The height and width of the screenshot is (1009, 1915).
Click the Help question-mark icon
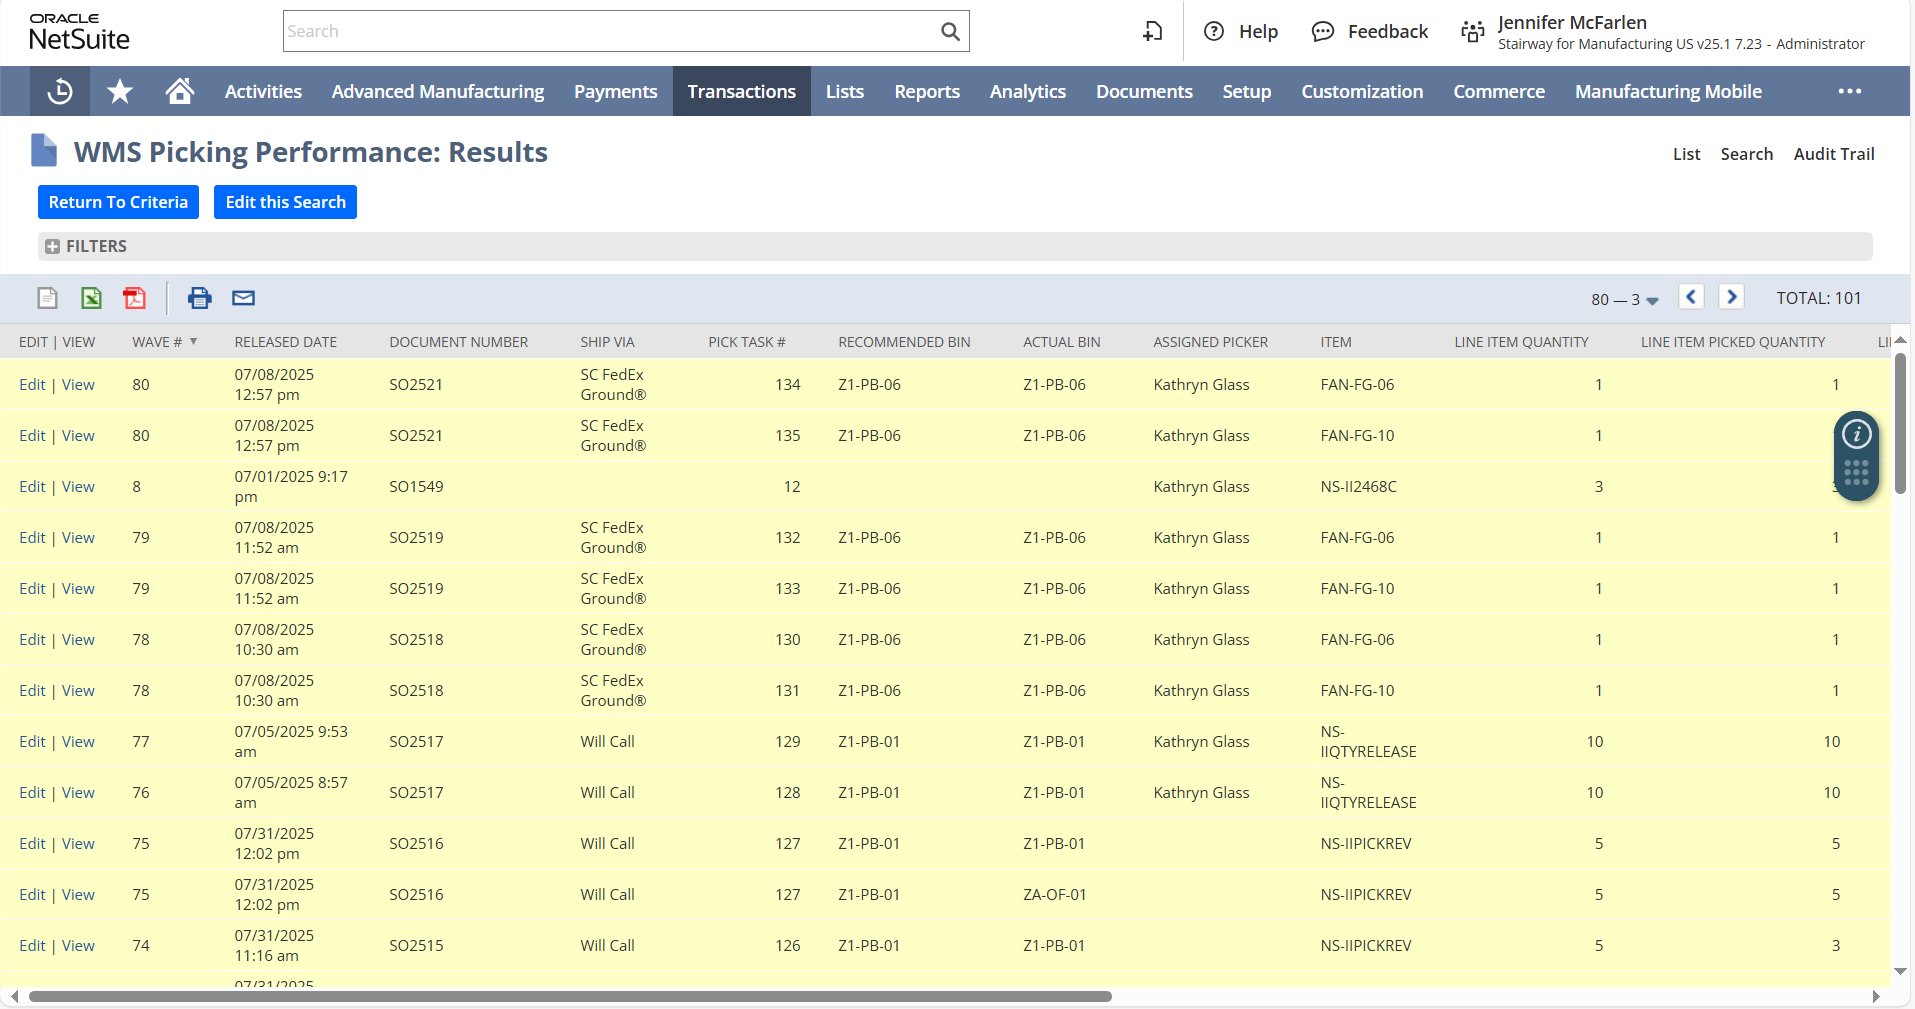click(x=1214, y=32)
